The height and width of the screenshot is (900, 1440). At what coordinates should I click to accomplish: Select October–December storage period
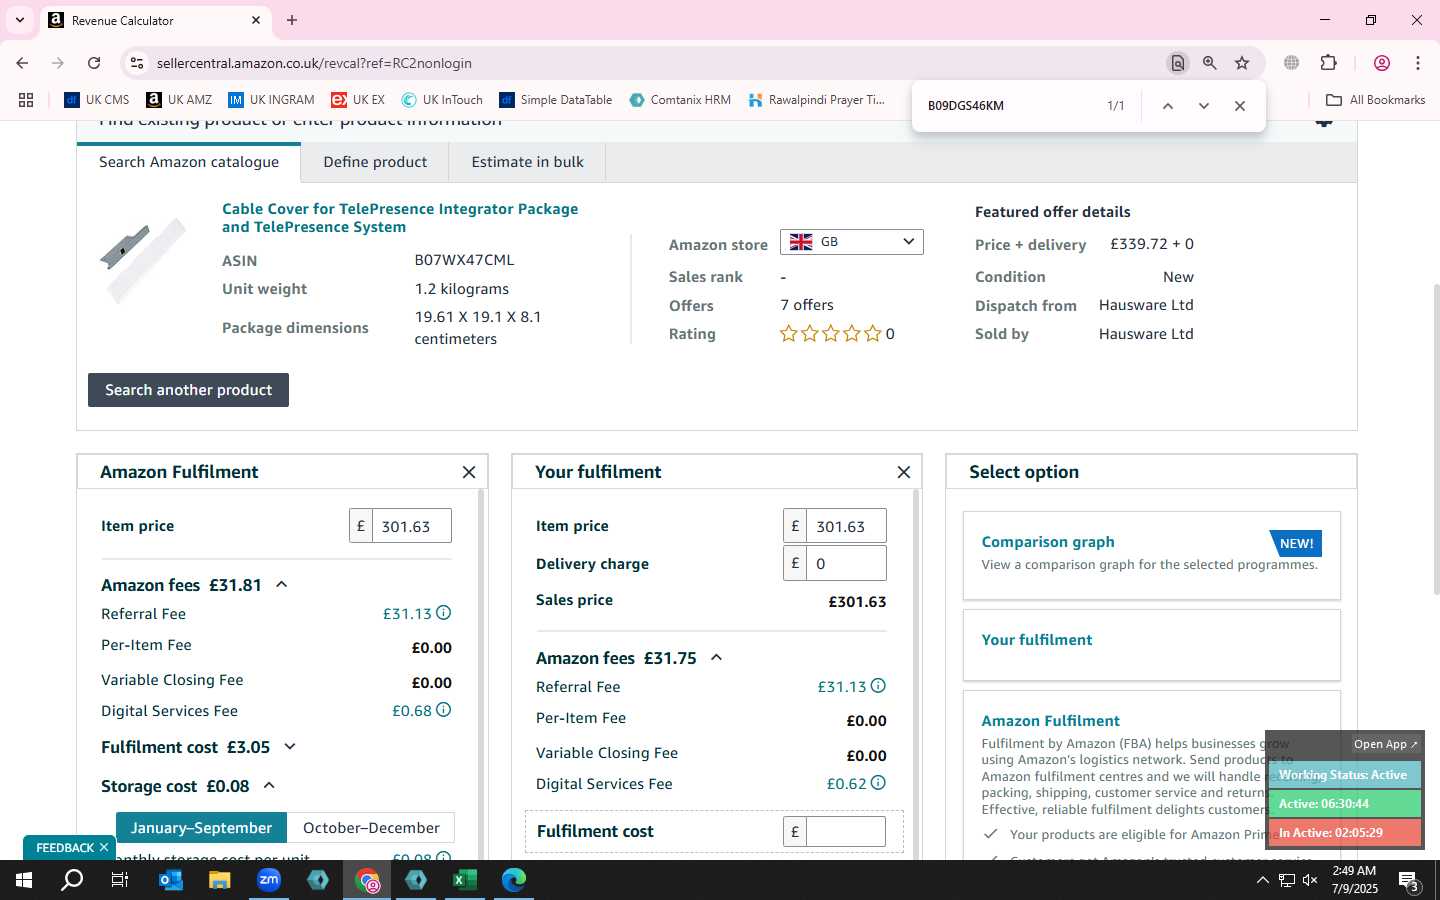371,828
